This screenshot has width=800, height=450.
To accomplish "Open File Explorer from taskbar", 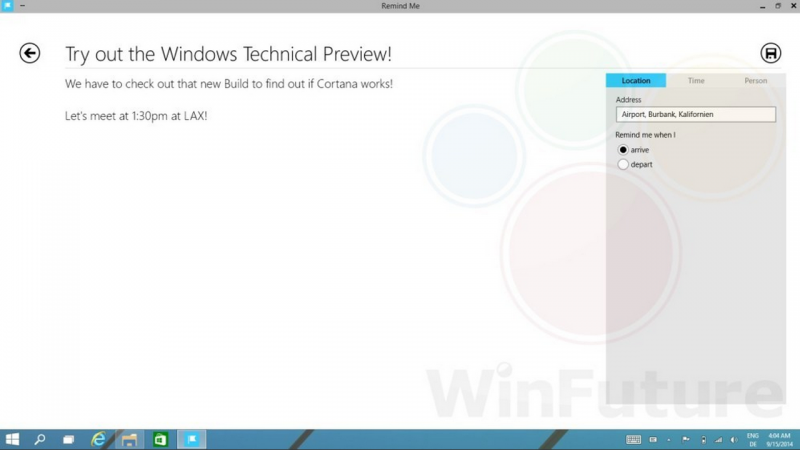I will [128, 439].
